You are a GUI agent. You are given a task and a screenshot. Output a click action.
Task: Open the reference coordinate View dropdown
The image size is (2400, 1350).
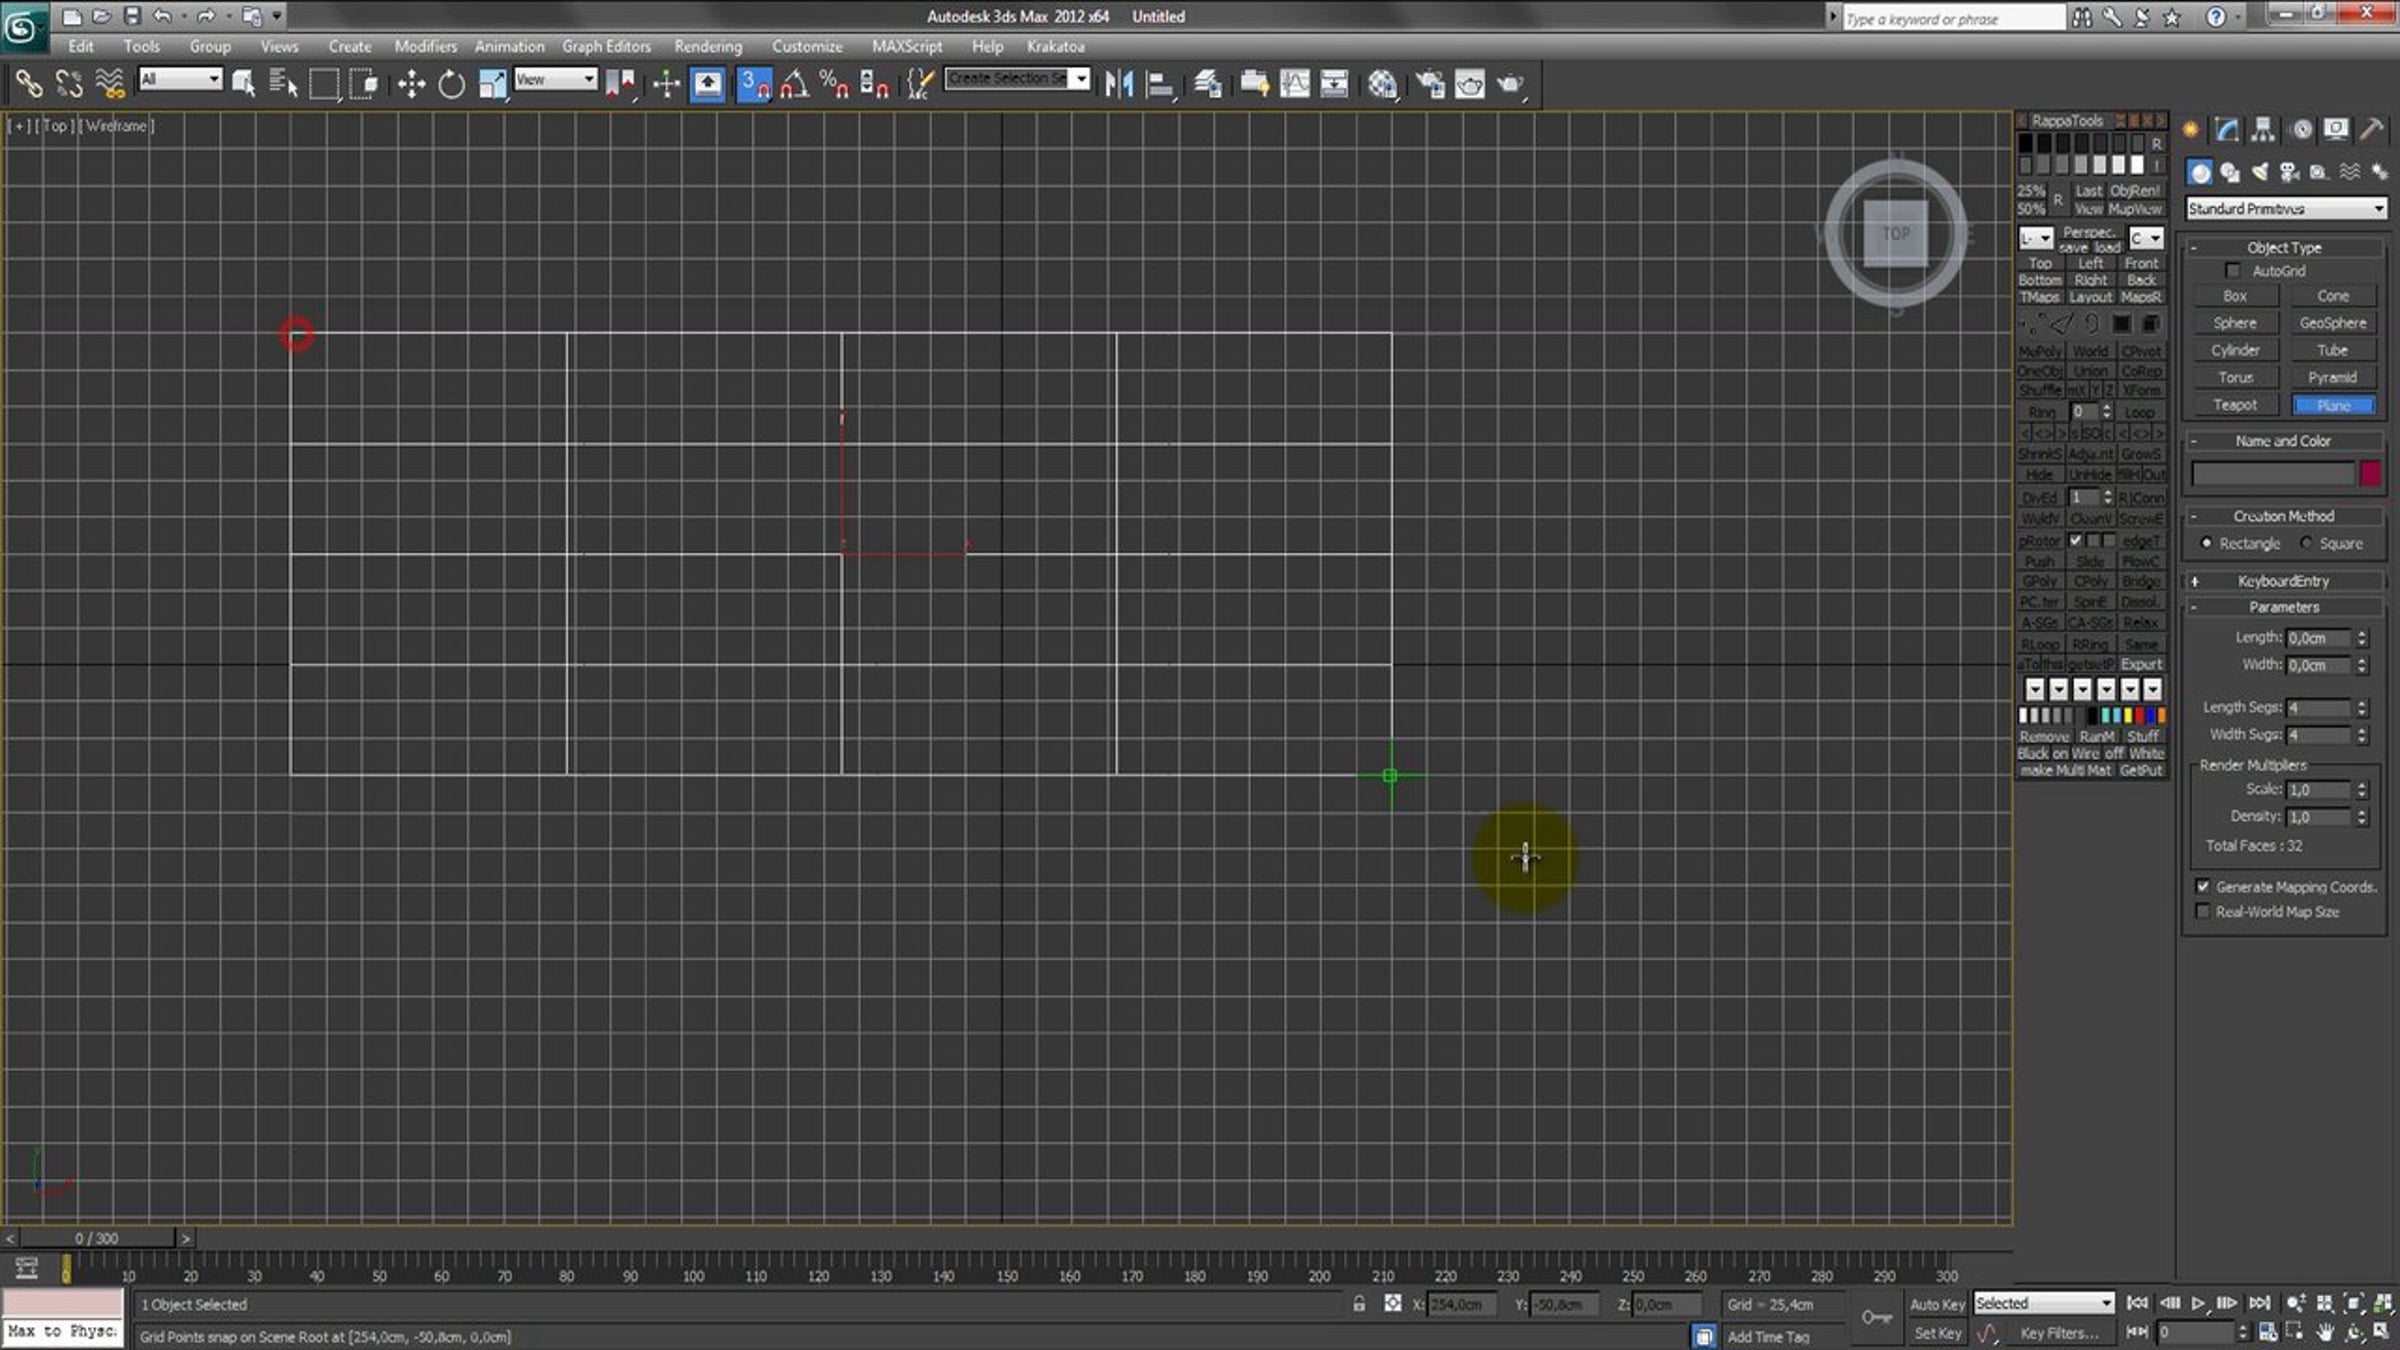click(555, 79)
